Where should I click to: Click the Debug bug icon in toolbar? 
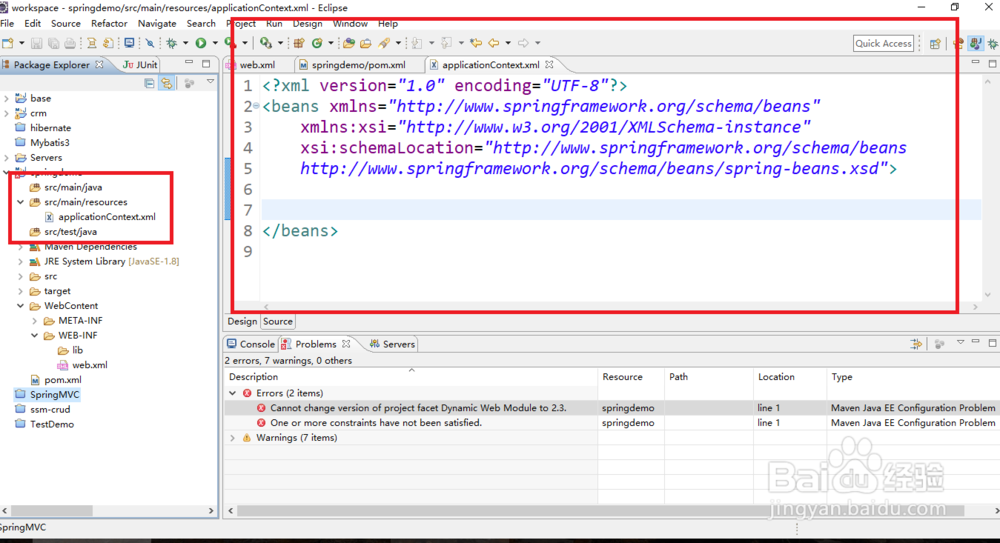click(x=172, y=43)
